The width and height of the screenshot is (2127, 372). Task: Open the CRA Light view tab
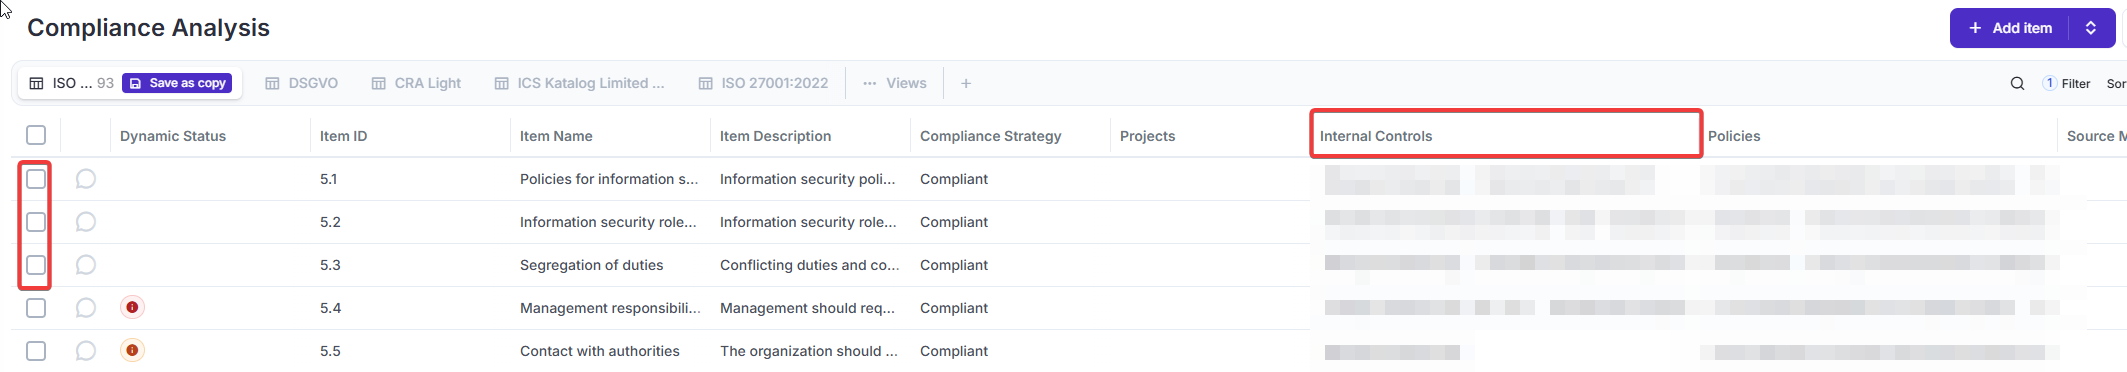click(x=416, y=83)
